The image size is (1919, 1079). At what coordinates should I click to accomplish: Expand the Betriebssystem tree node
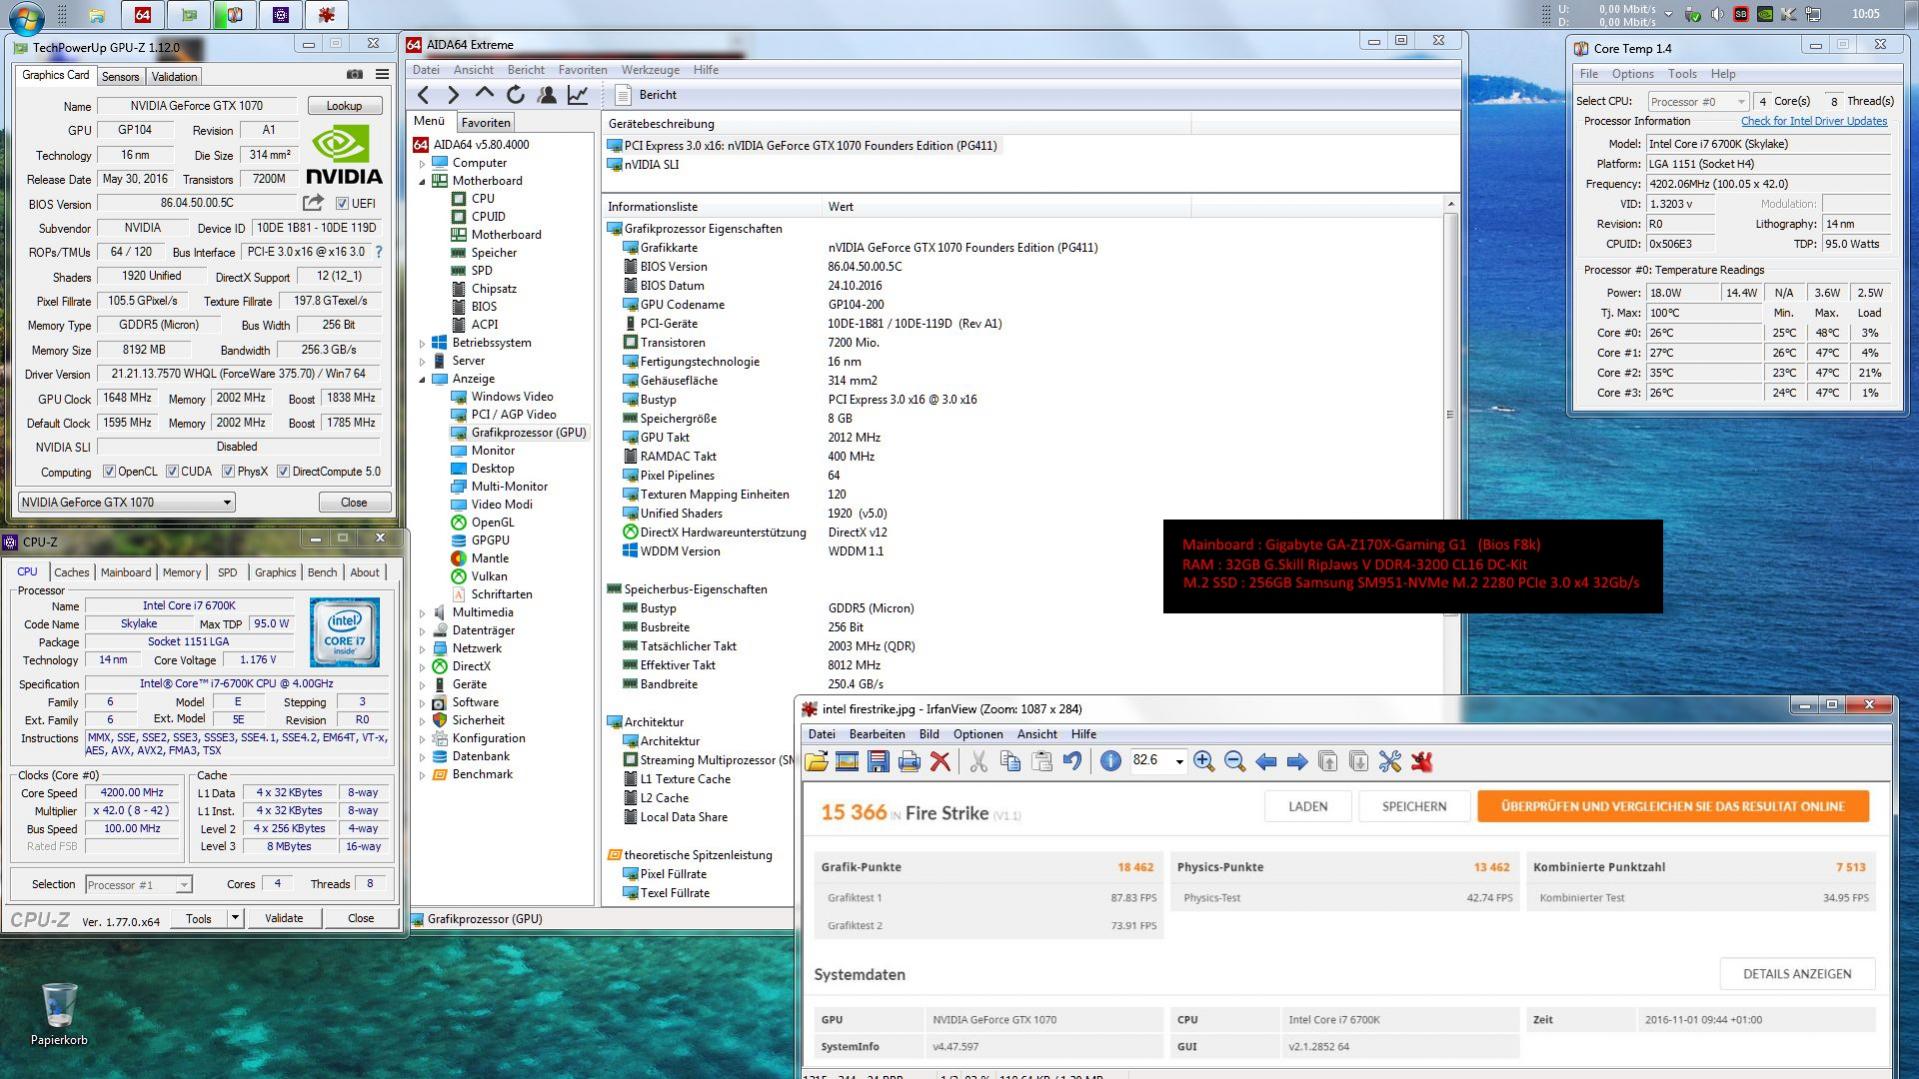click(422, 343)
